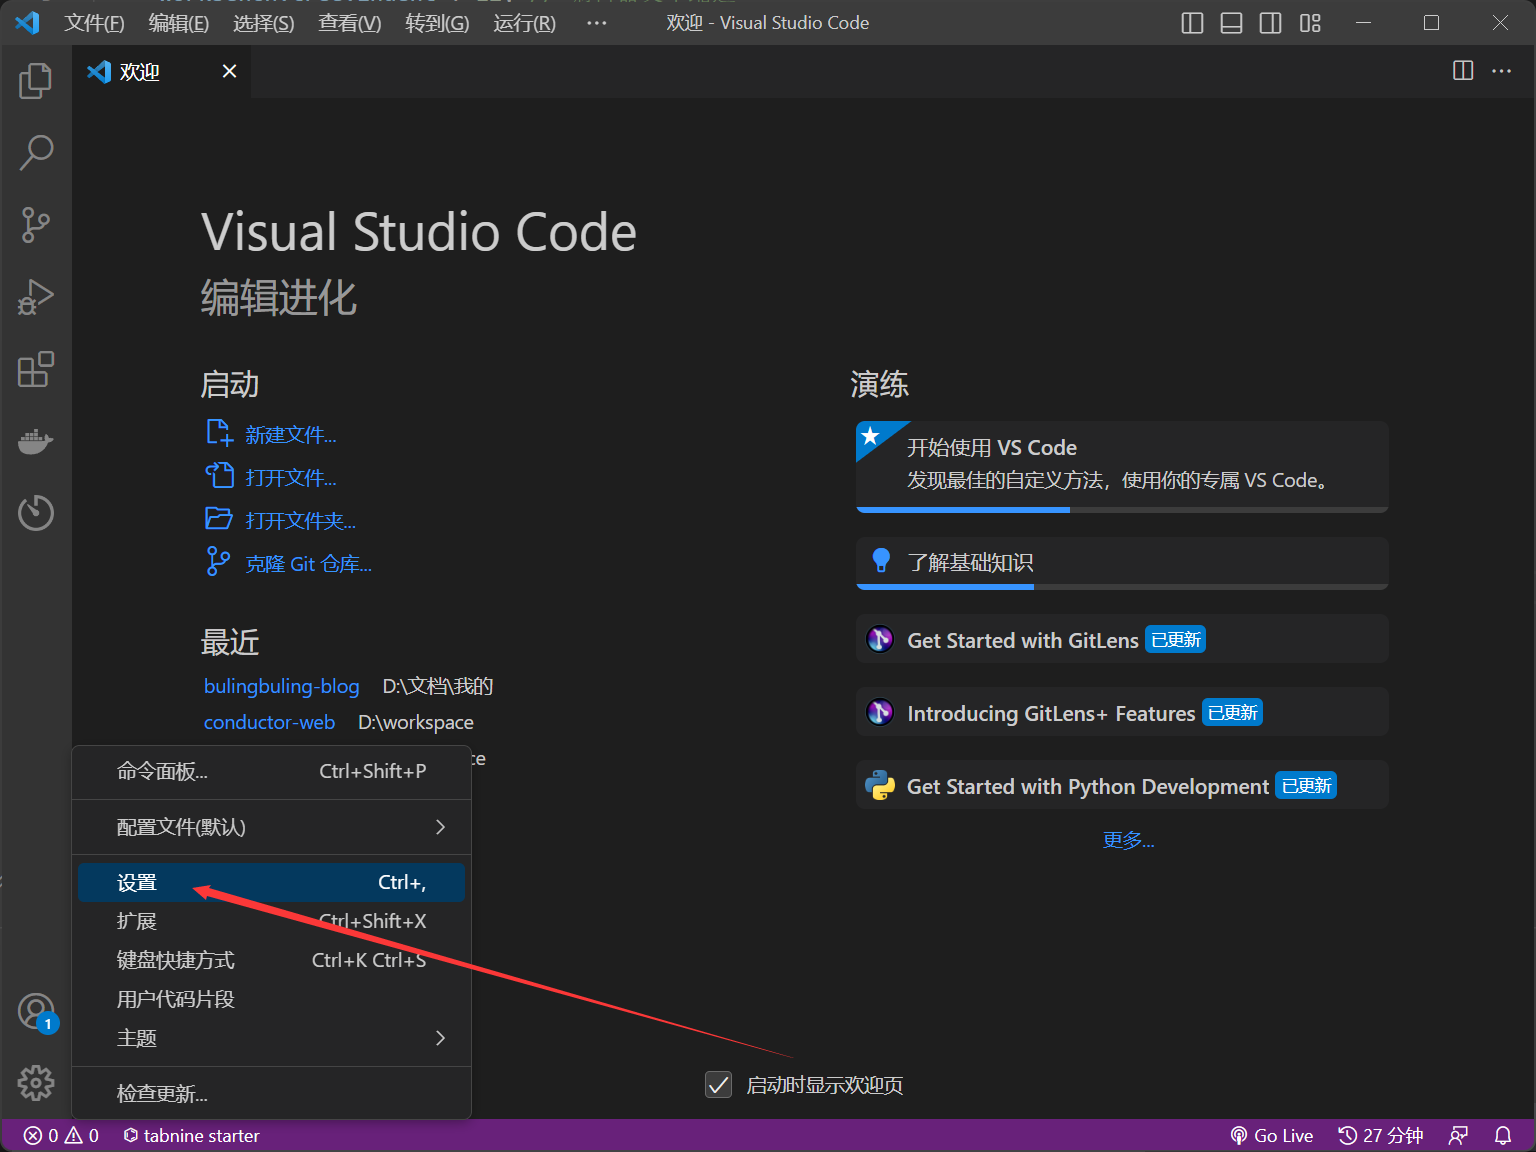Close the 欢迎 tab
The height and width of the screenshot is (1152, 1536).
229,71
